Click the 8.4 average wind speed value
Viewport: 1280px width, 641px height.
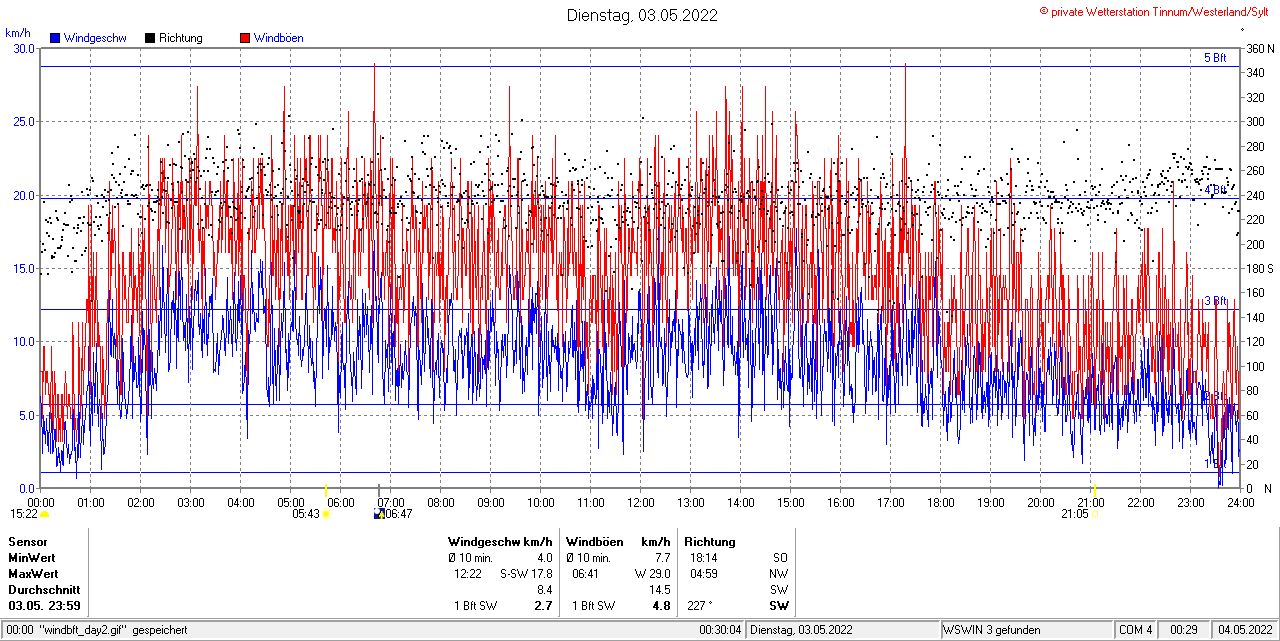click(545, 589)
